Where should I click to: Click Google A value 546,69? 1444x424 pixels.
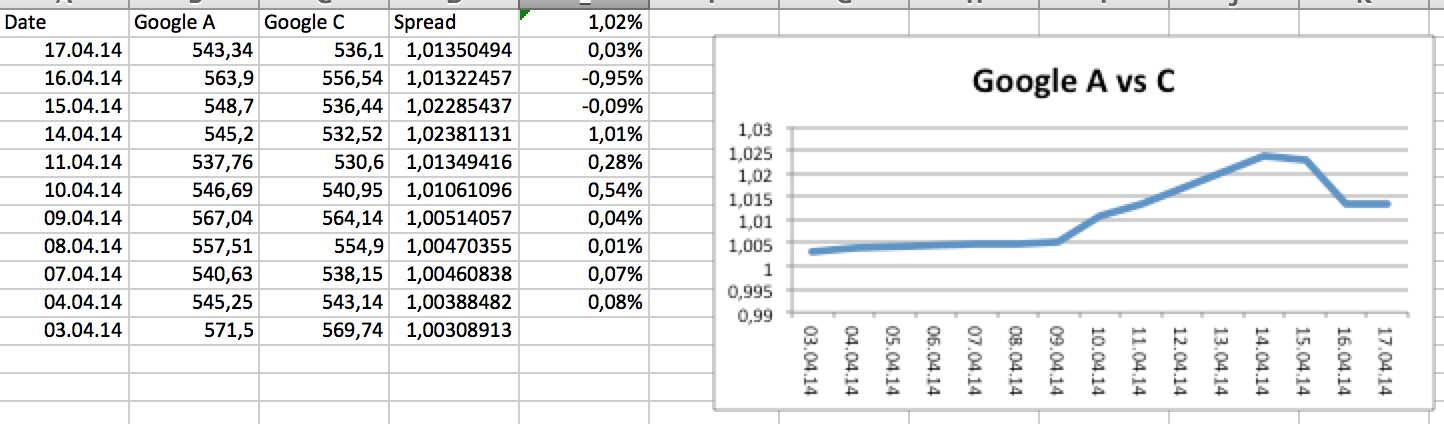194,189
